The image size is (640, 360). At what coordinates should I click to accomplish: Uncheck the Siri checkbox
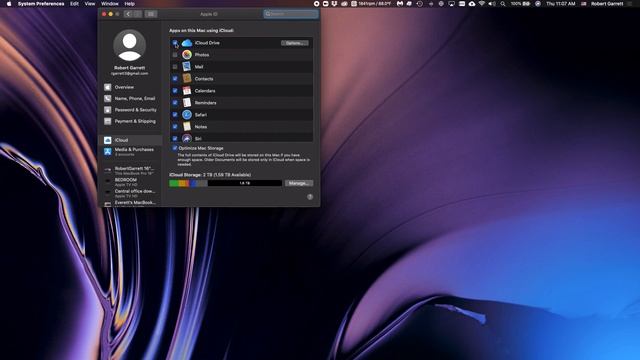pyautogui.click(x=175, y=138)
